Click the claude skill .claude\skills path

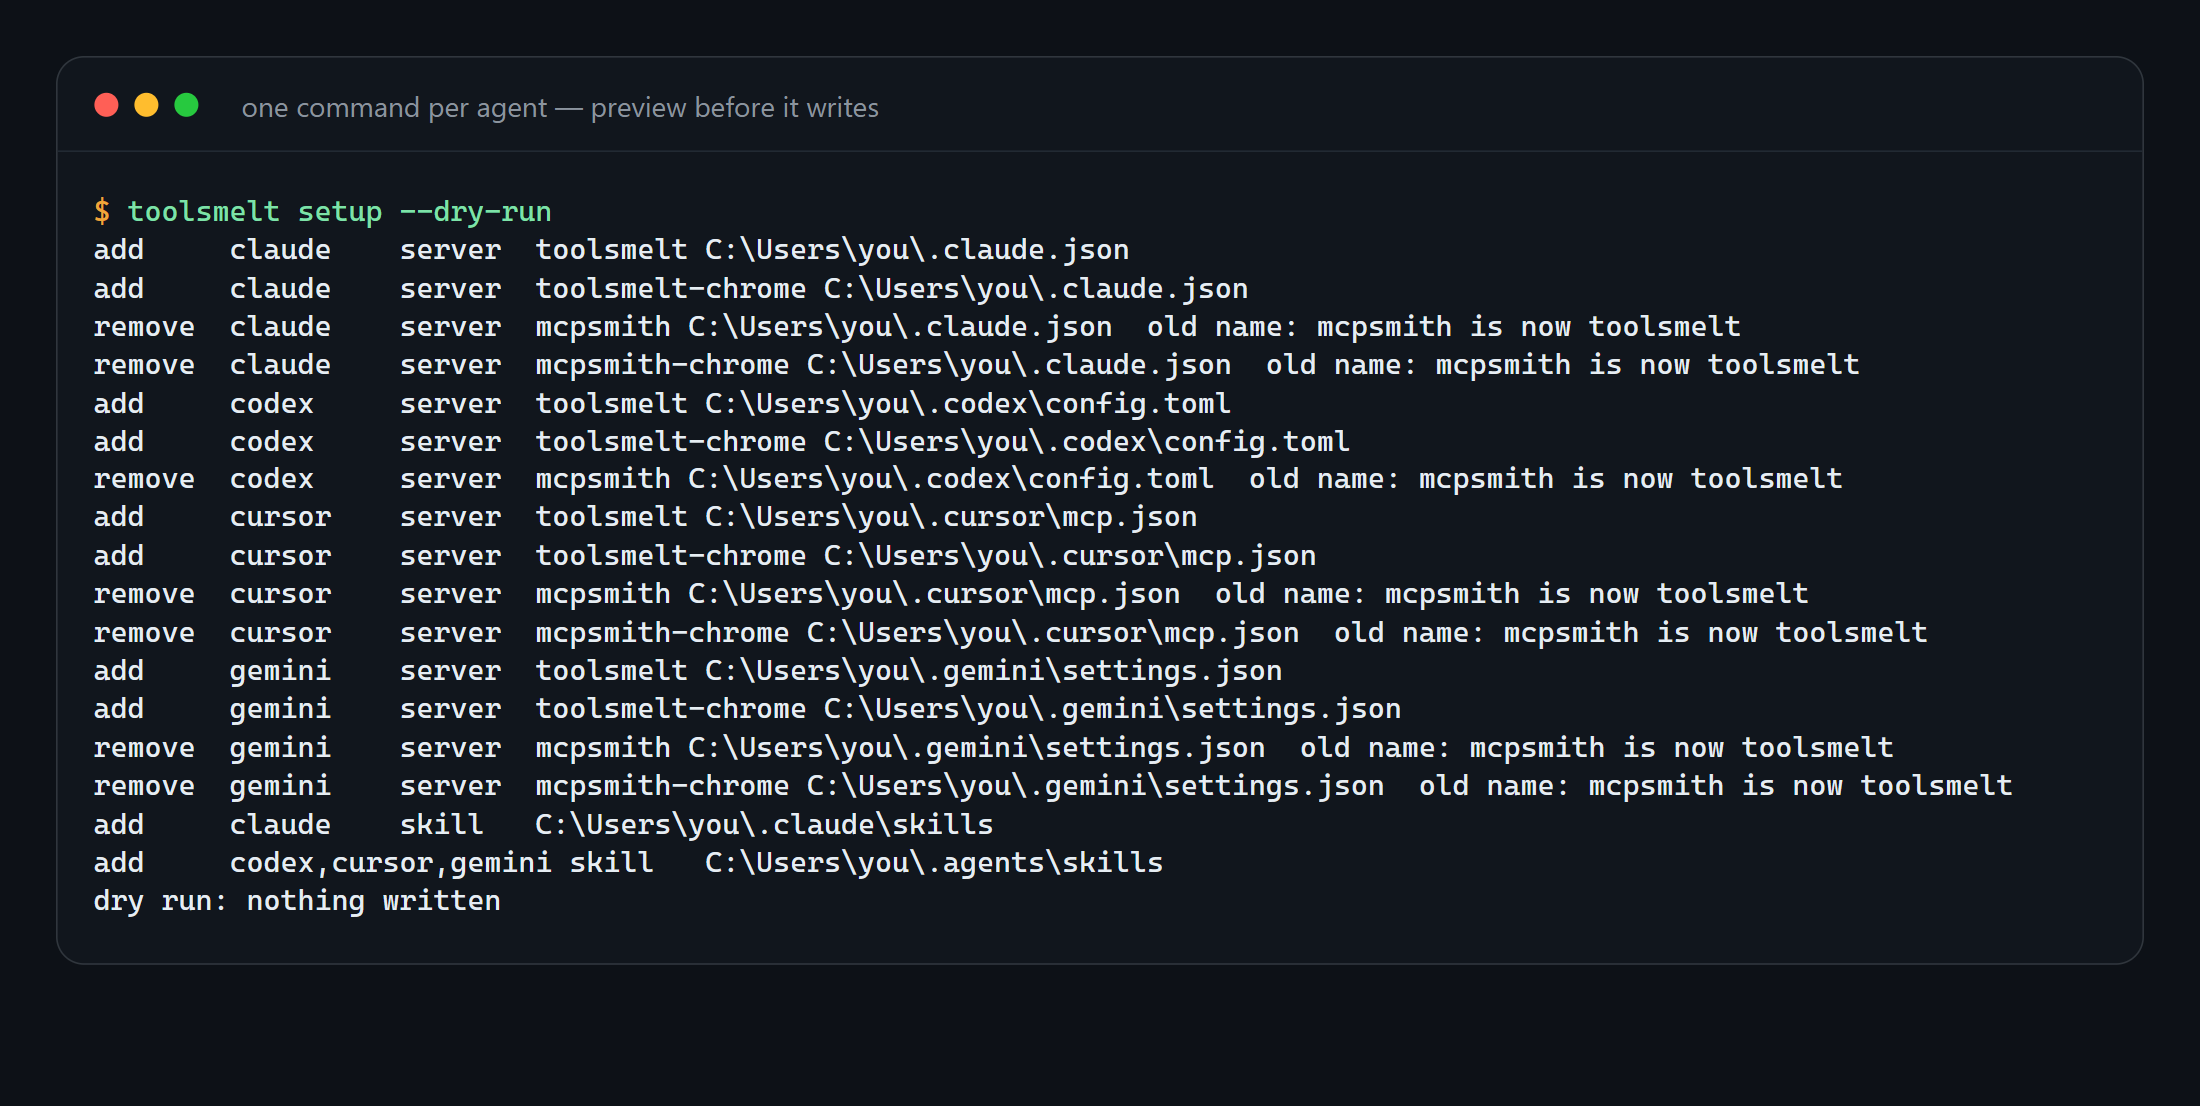tap(764, 825)
